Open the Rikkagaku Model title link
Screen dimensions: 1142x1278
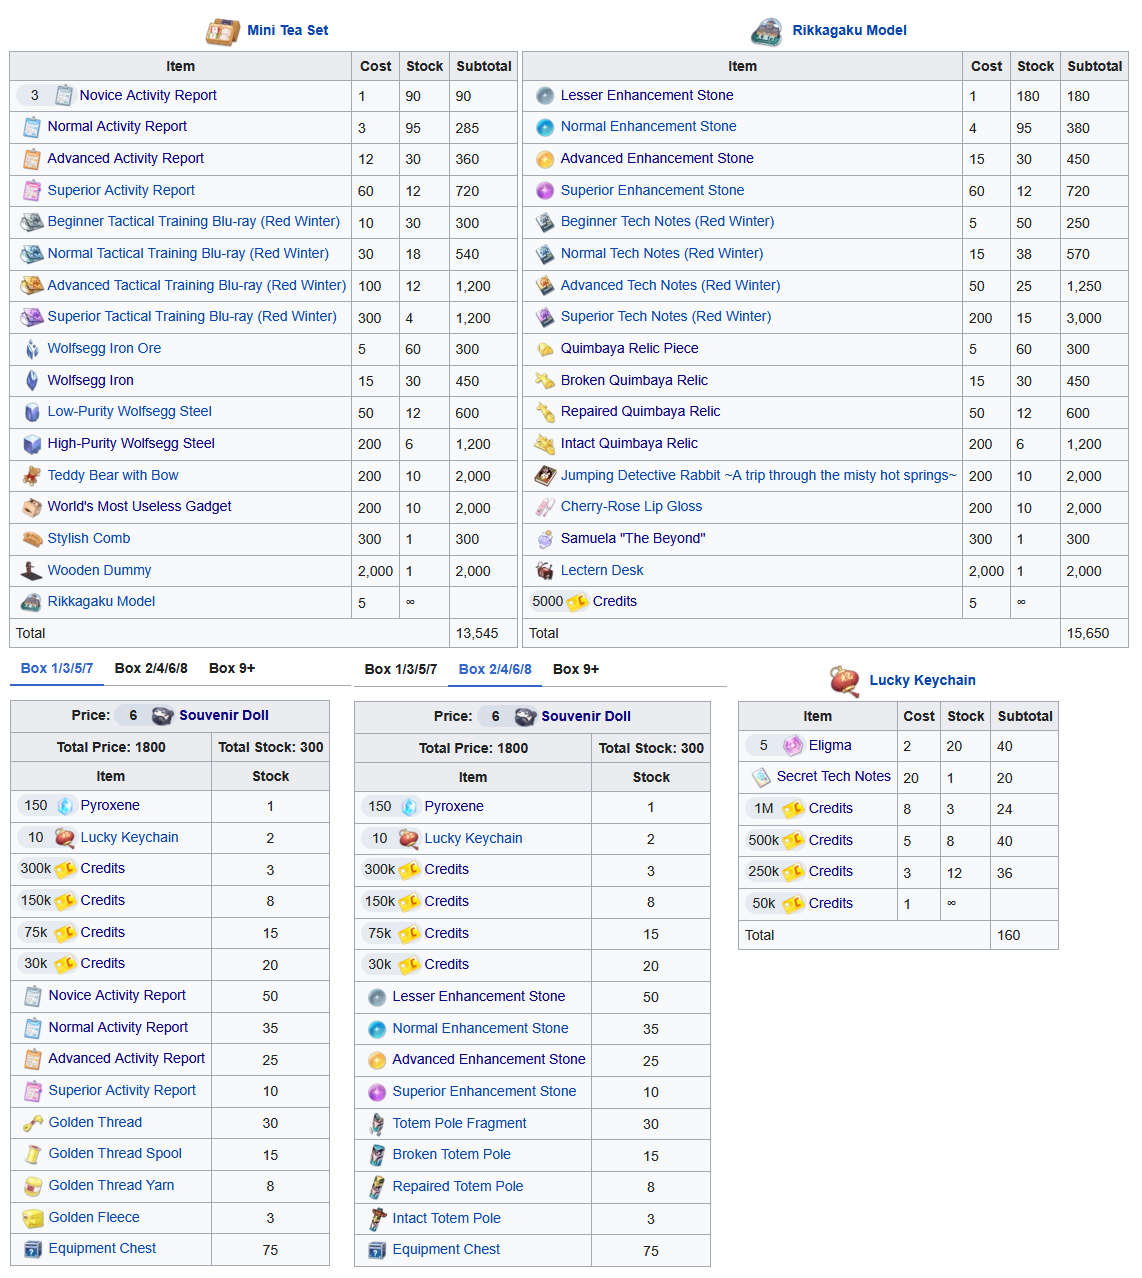(x=850, y=31)
